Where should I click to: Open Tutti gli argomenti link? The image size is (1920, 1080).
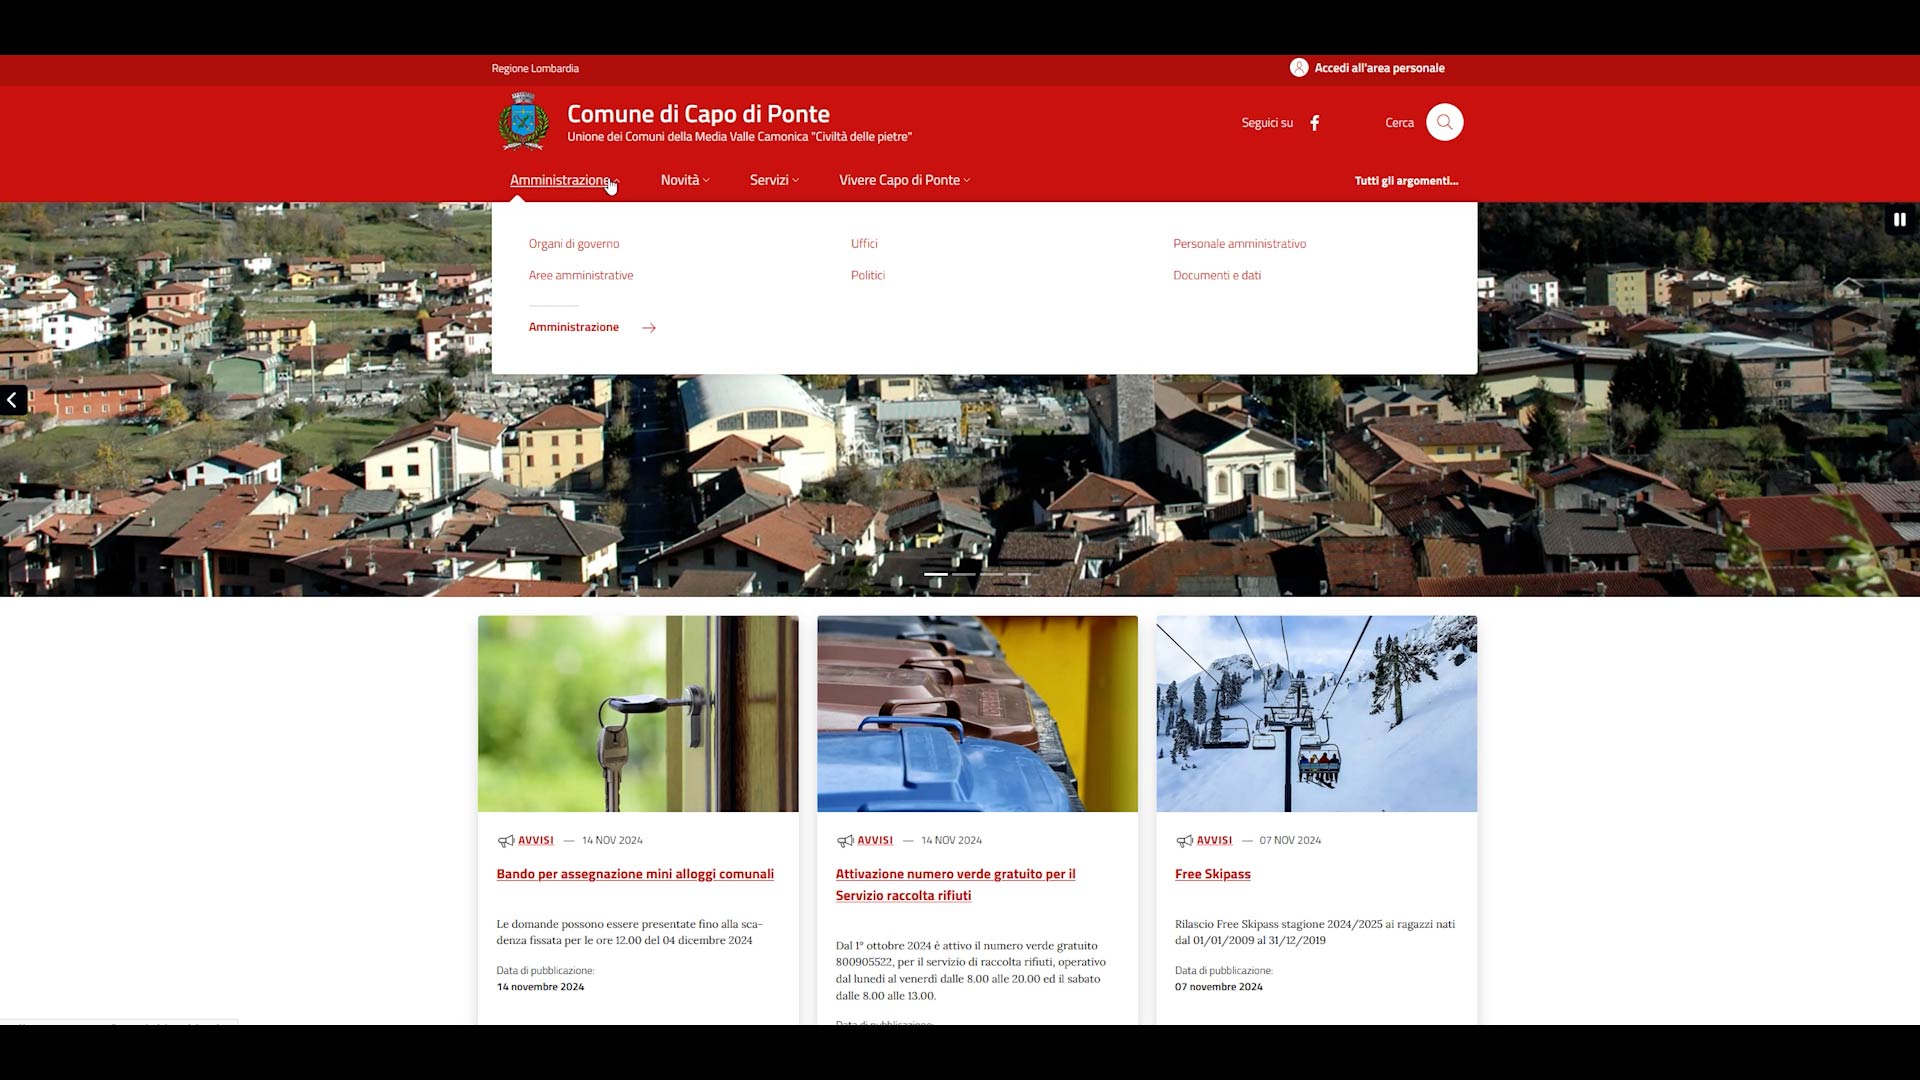point(1406,181)
